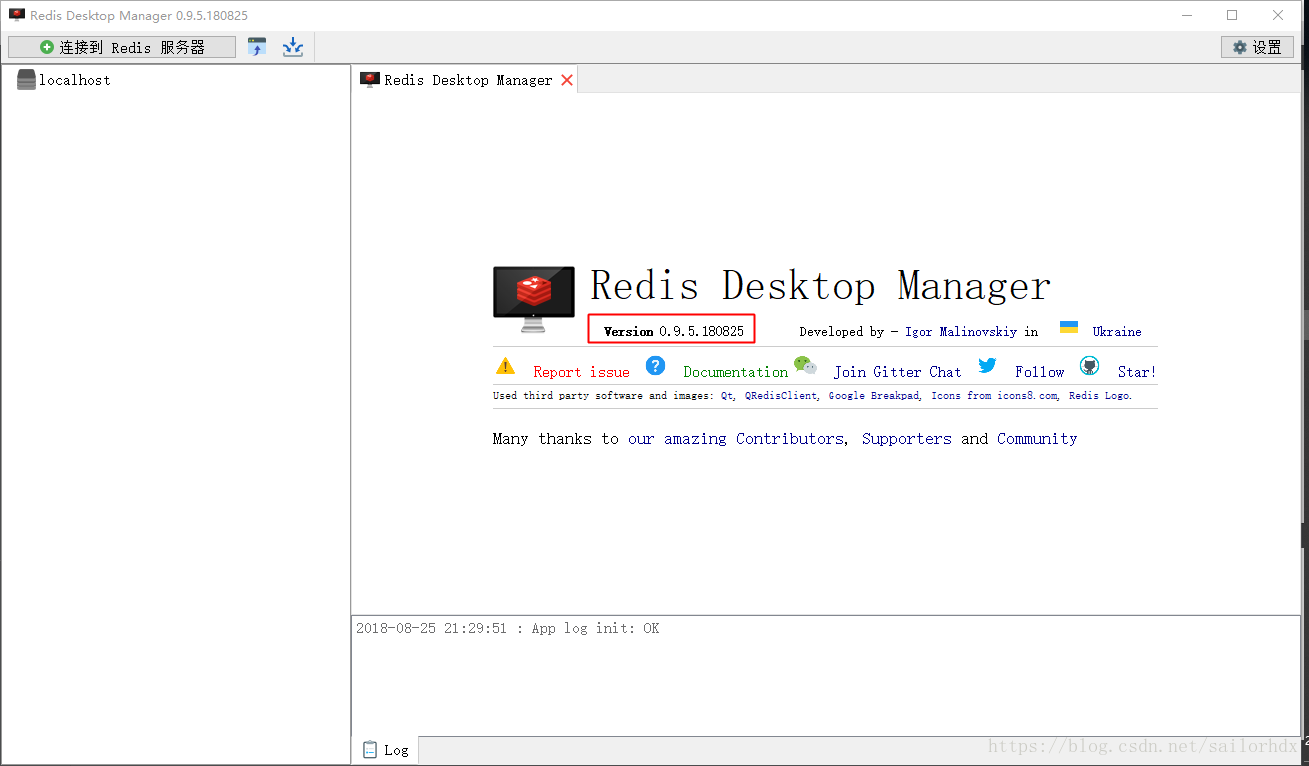Click the Follow link
Screen dimensions: 1309x766
1039,372
